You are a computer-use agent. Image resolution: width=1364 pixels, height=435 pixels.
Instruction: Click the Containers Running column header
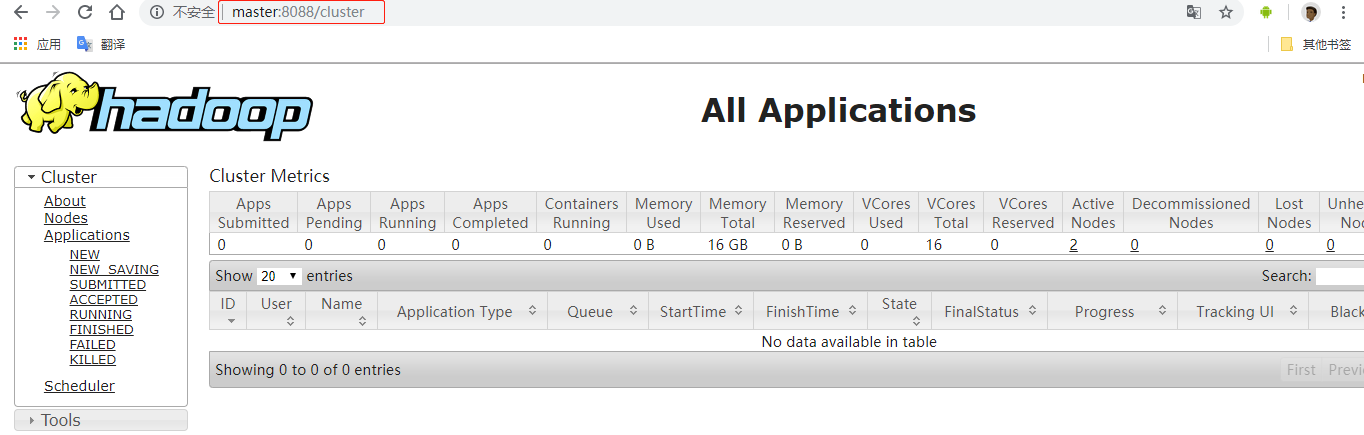[581, 213]
